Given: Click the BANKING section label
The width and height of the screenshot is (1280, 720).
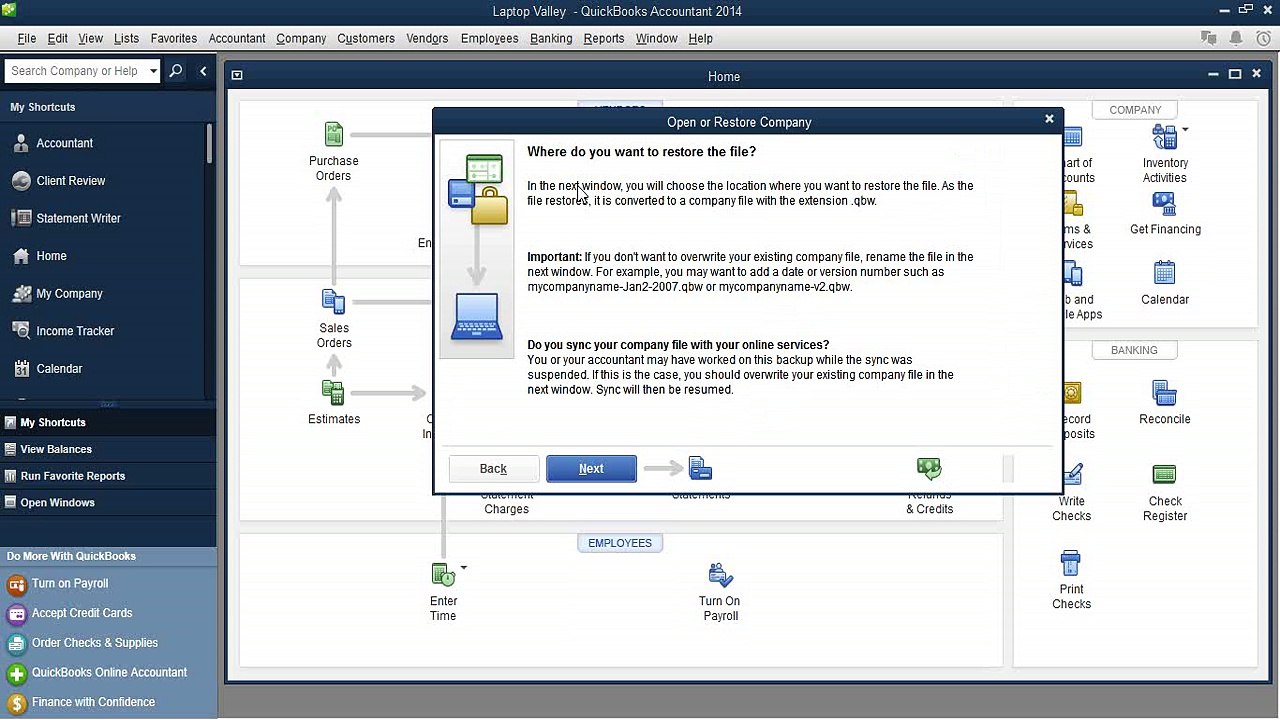Looking at the screenshot, I should tap(1134, 350).
